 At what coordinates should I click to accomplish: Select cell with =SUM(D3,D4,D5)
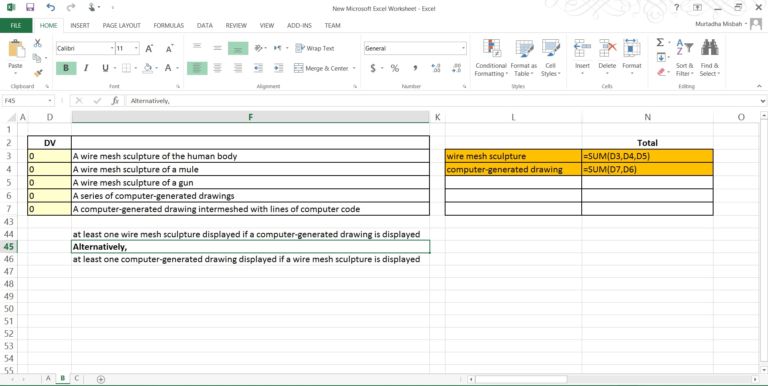point(647,156)
